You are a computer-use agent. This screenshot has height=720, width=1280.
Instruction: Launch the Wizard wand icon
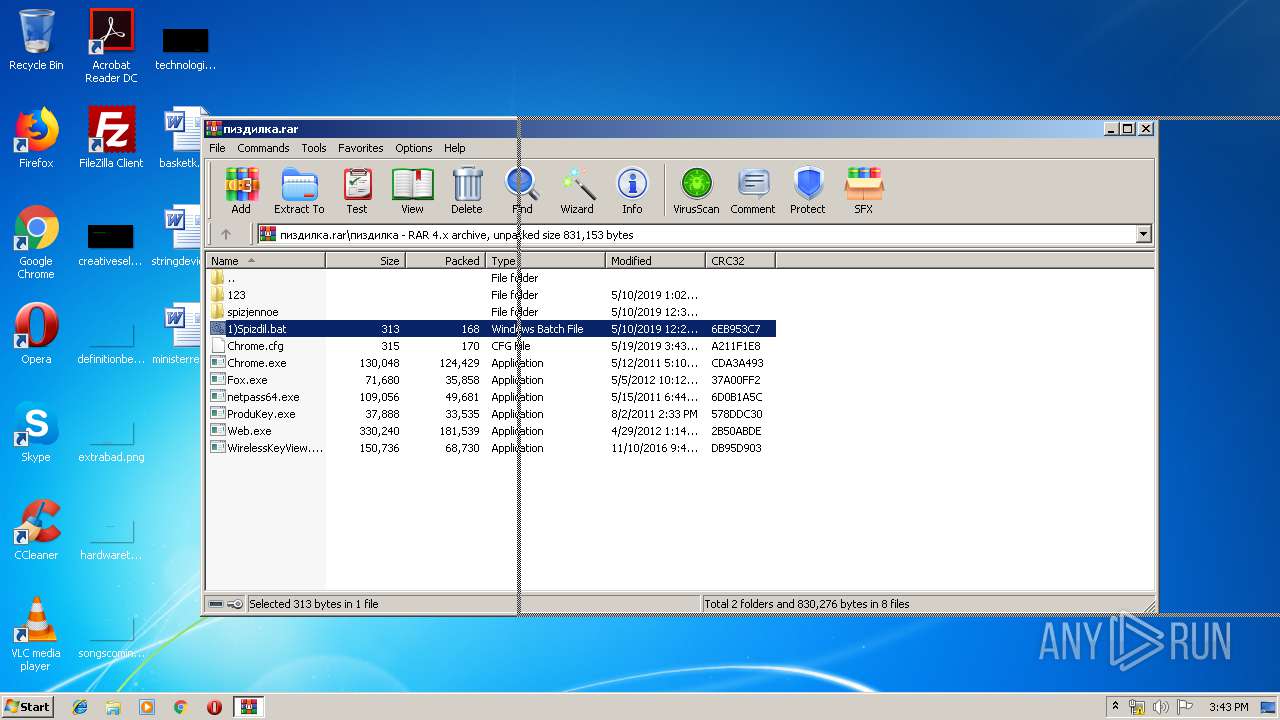pyautogui.click(x=577, y=190)
